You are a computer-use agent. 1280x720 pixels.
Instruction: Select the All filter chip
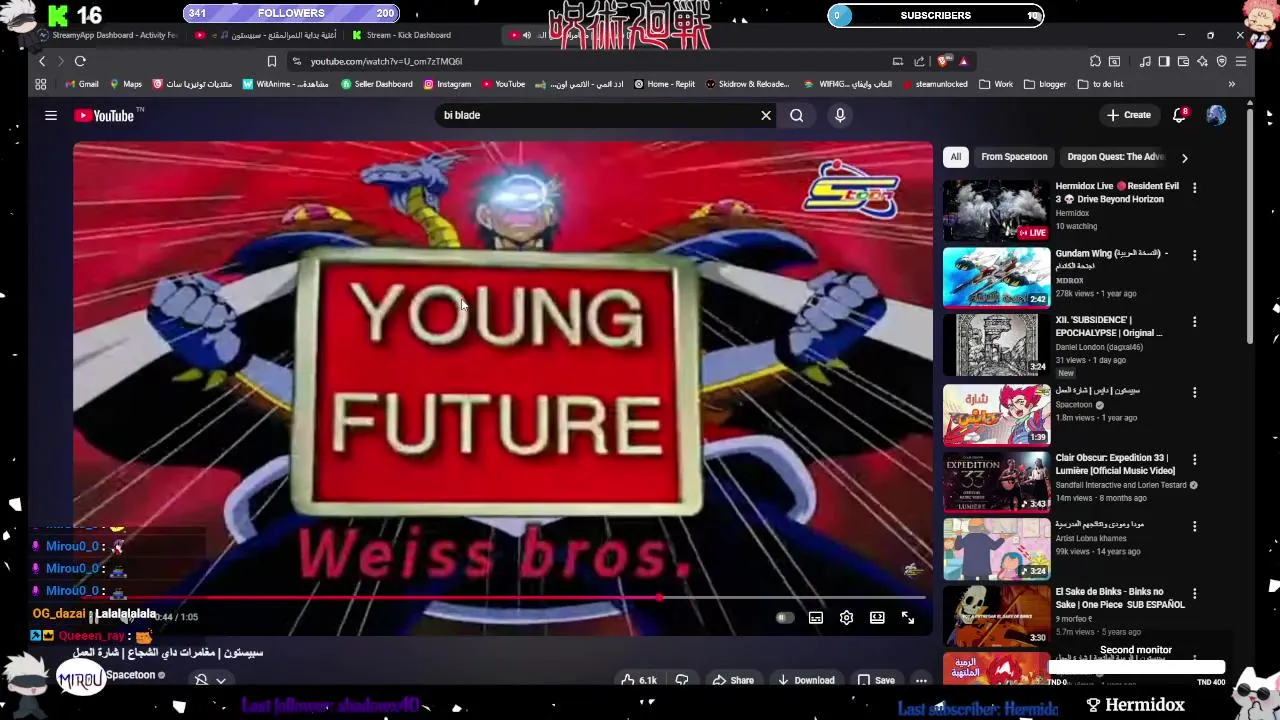pyautogui.click(x=956, y=157)
